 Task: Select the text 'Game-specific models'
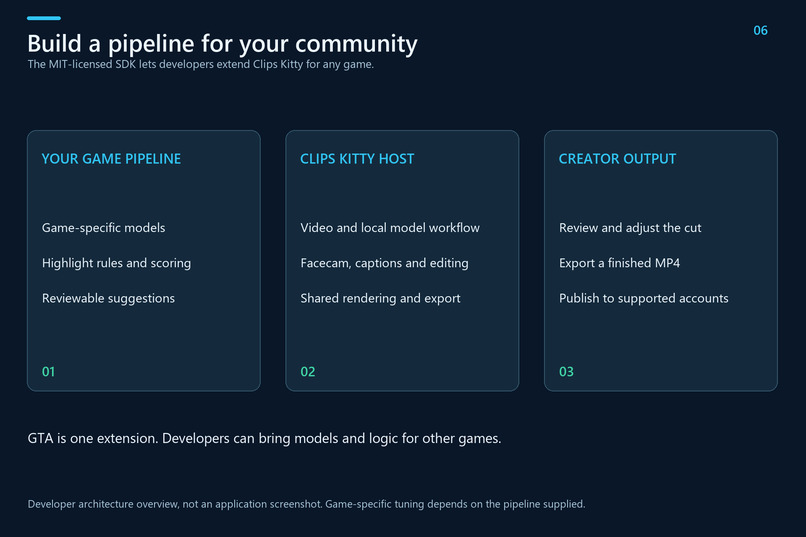[x=103, y=228]
